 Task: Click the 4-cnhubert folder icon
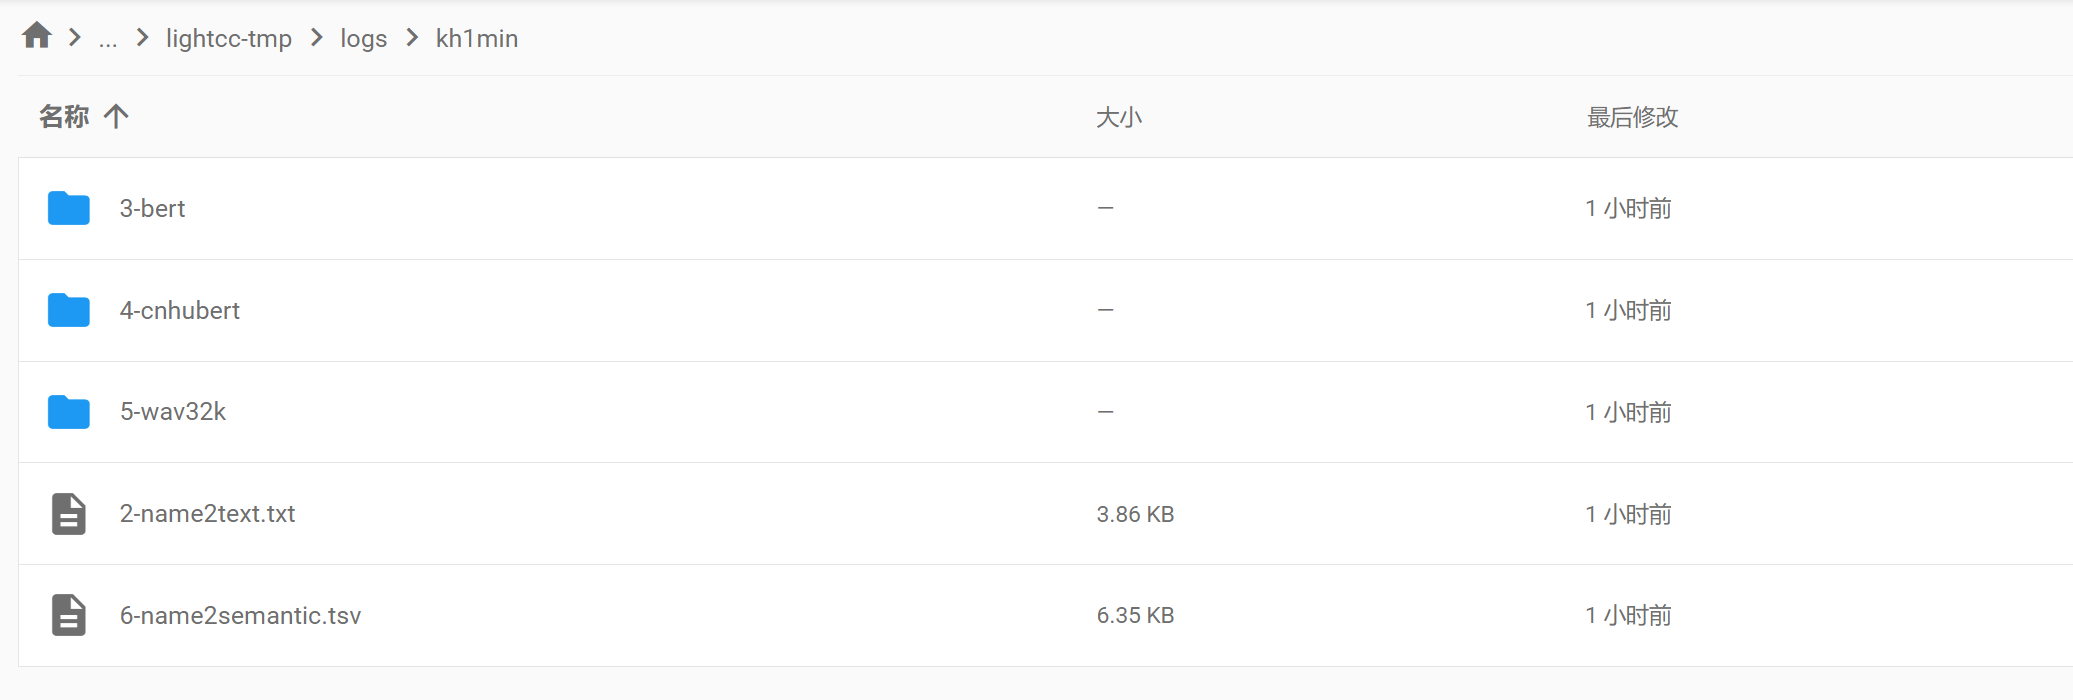click(69, 310)
